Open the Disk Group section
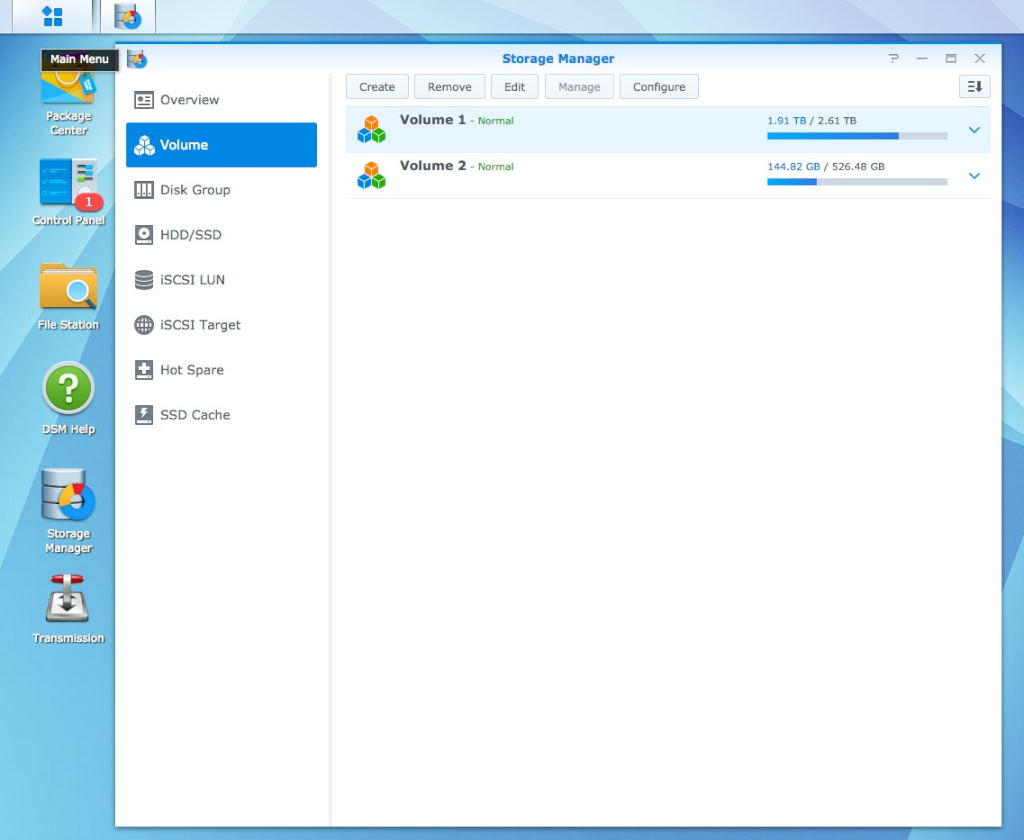 (221, 190)
